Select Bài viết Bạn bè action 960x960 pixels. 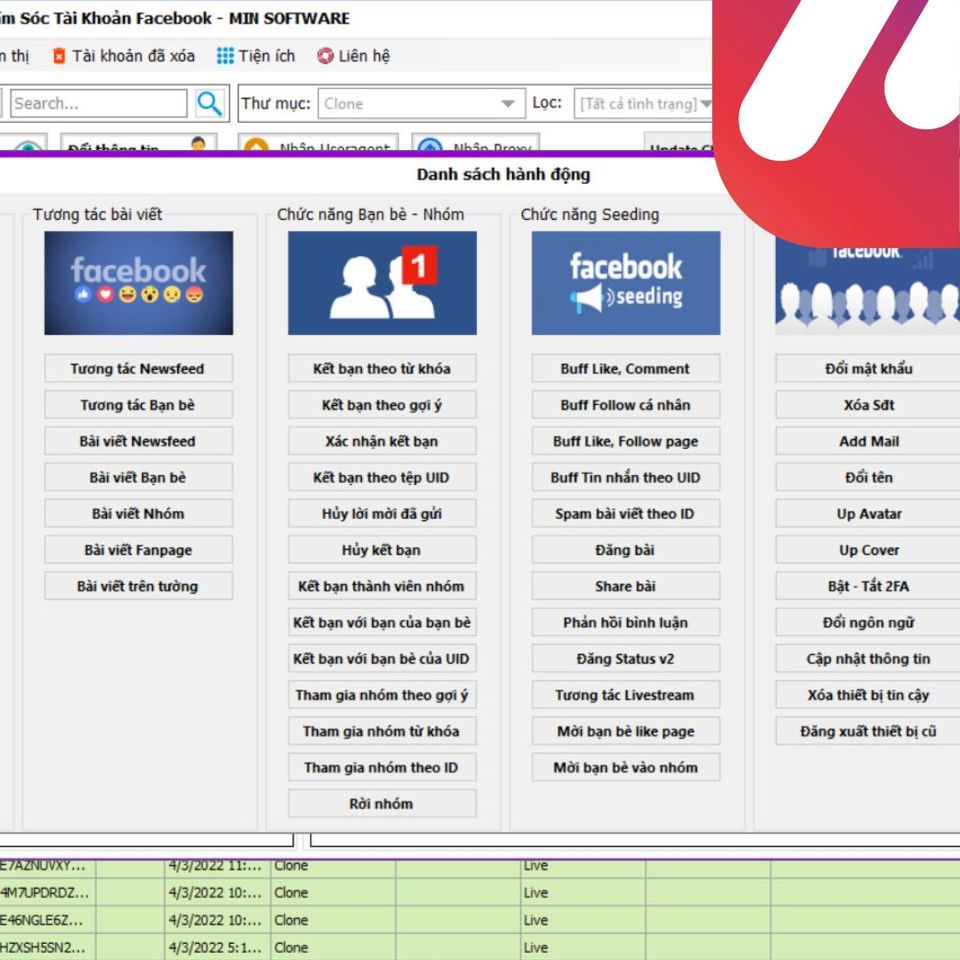138,477
